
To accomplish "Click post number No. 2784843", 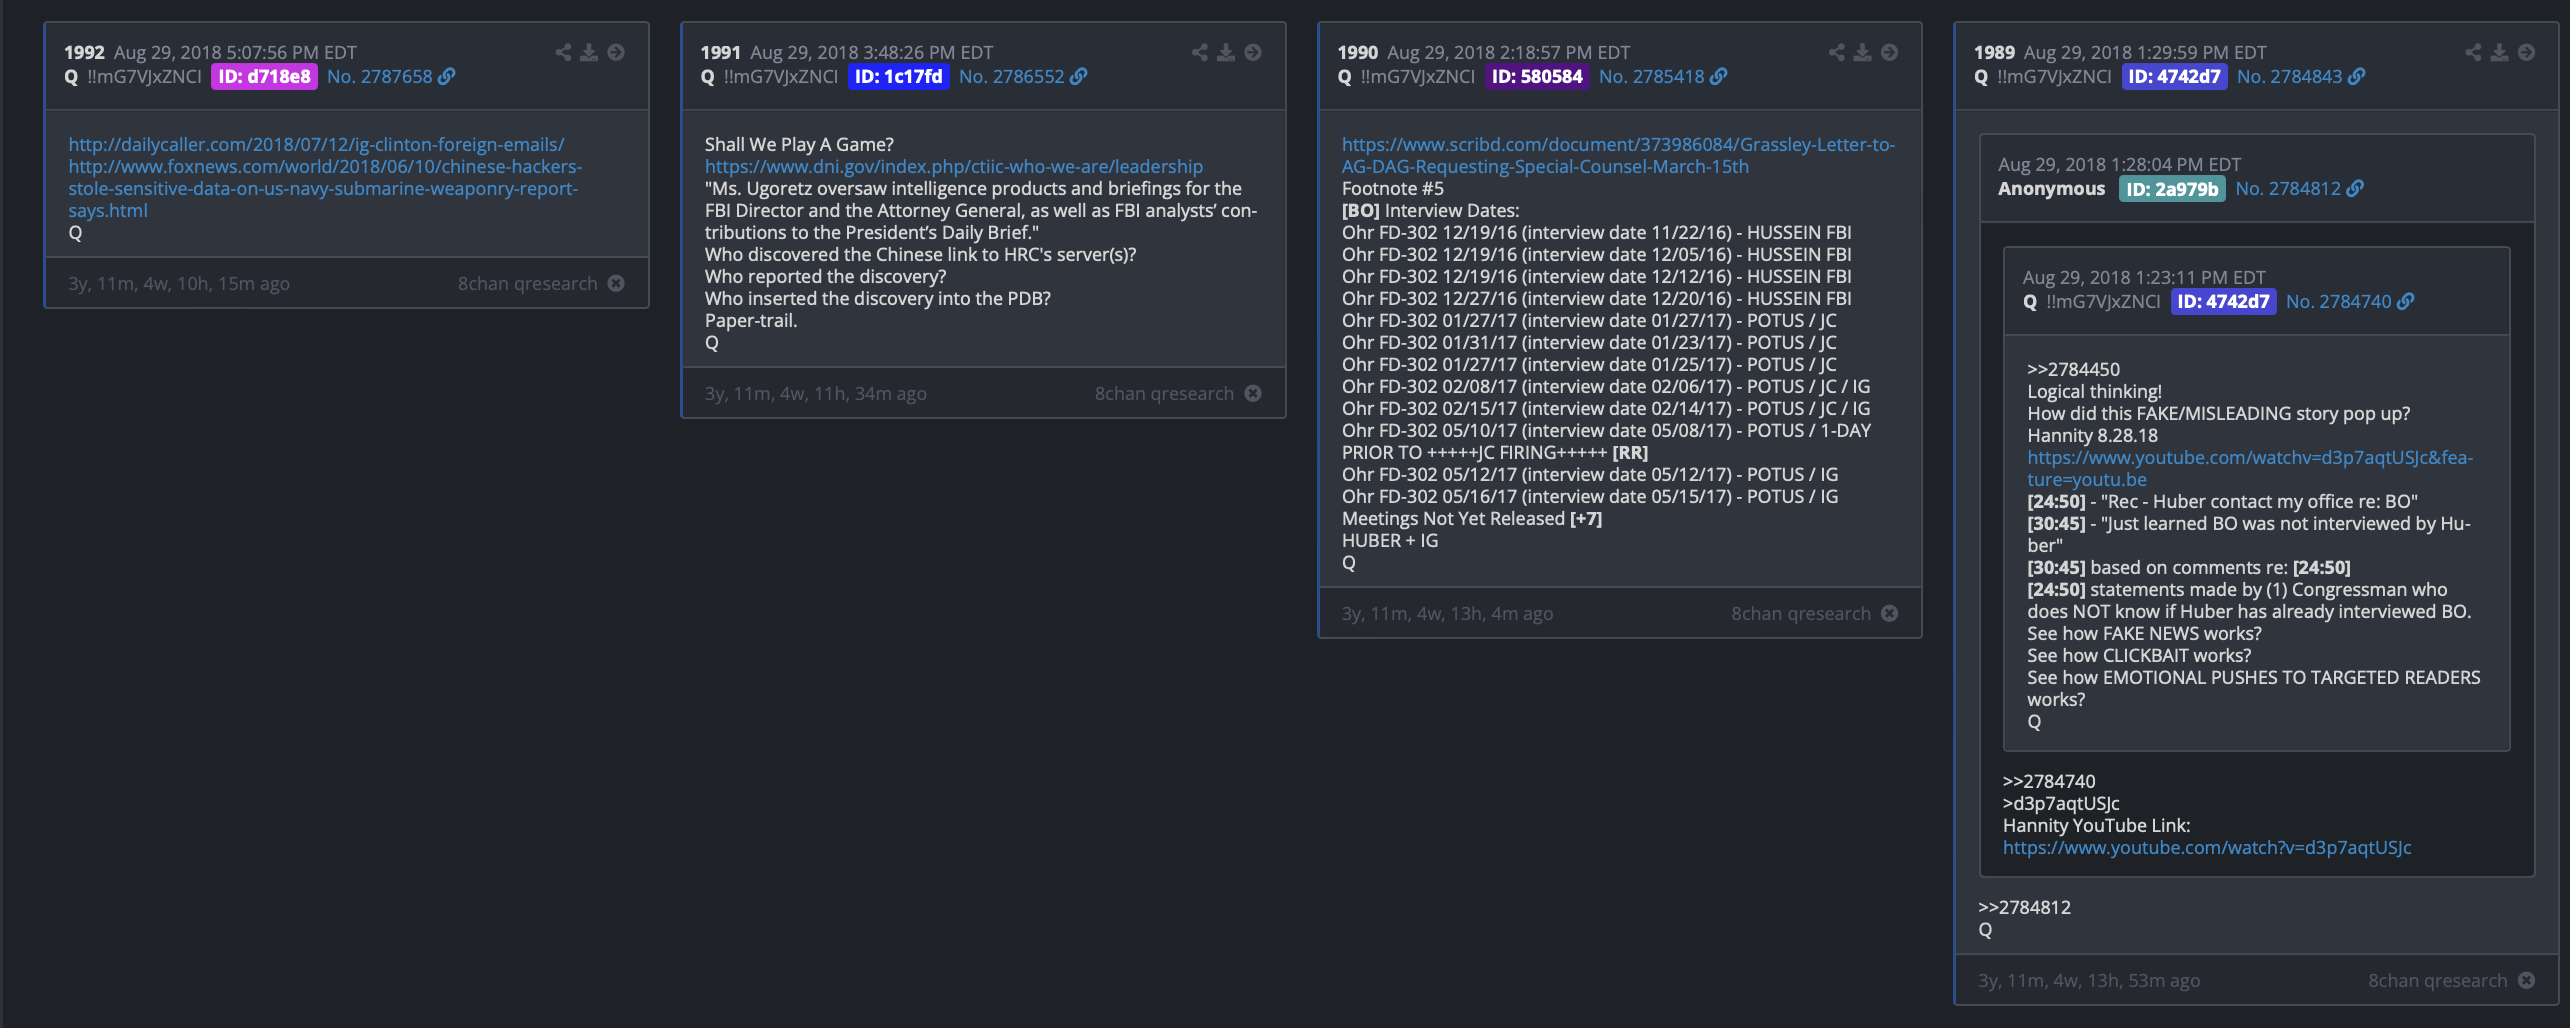I will pyautogui.click(x=2289, y=76).
